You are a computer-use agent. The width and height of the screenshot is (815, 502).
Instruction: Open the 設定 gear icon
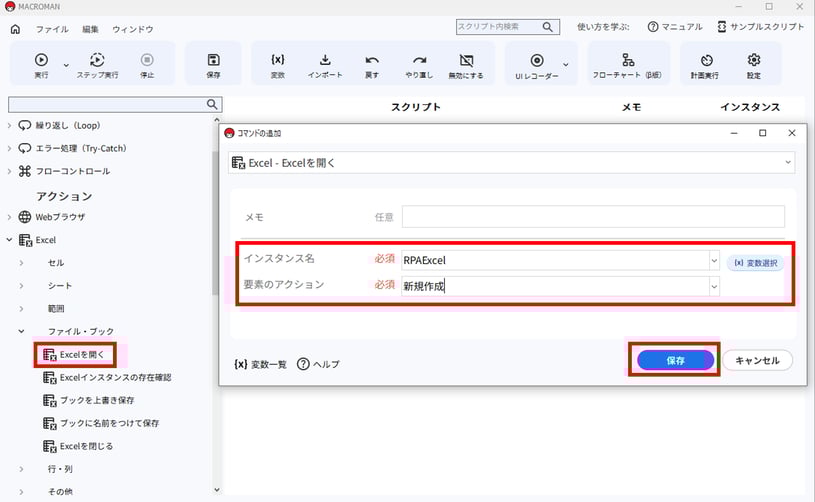coord(753,60)
